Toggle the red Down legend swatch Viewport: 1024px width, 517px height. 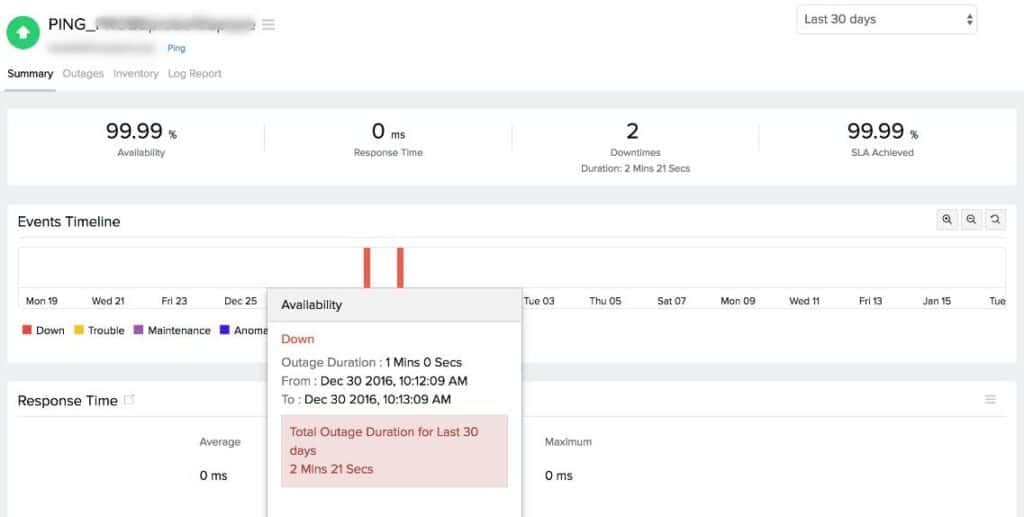pos(27,330)
